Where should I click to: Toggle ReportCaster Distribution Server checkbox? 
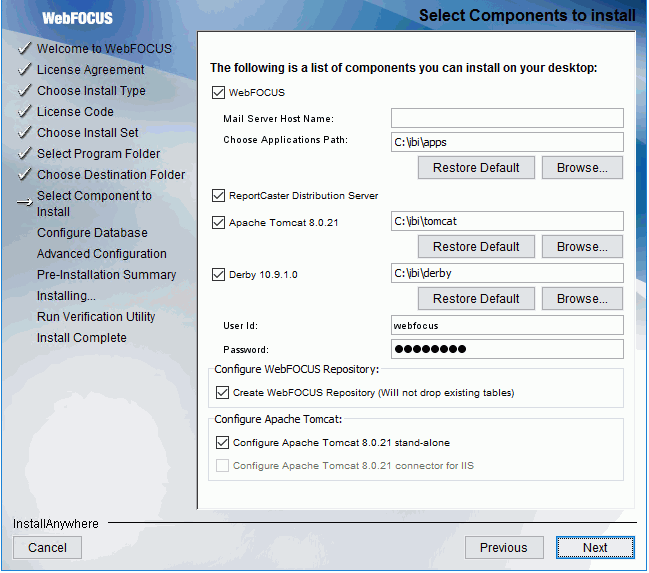218,195
